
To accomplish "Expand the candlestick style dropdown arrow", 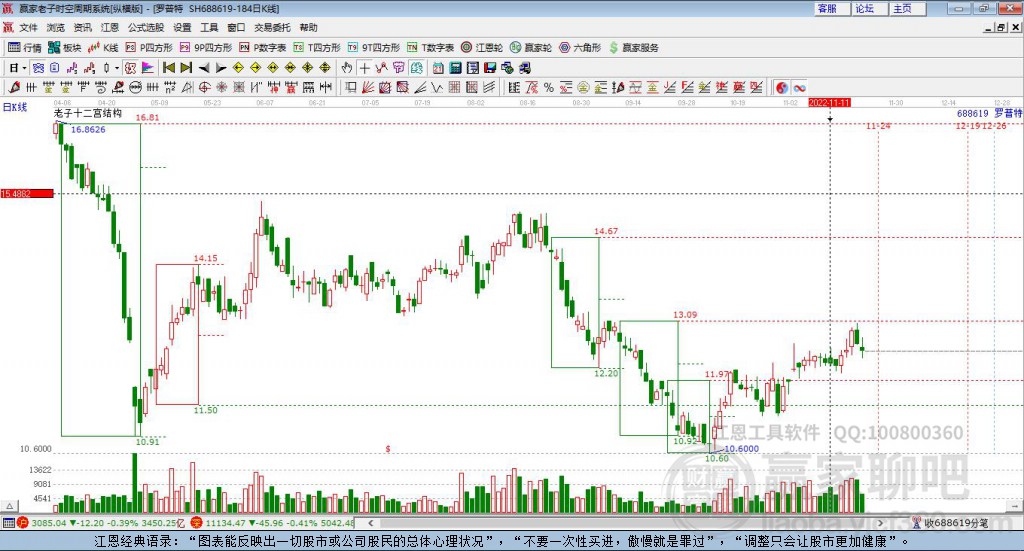I will pos(117,68).
